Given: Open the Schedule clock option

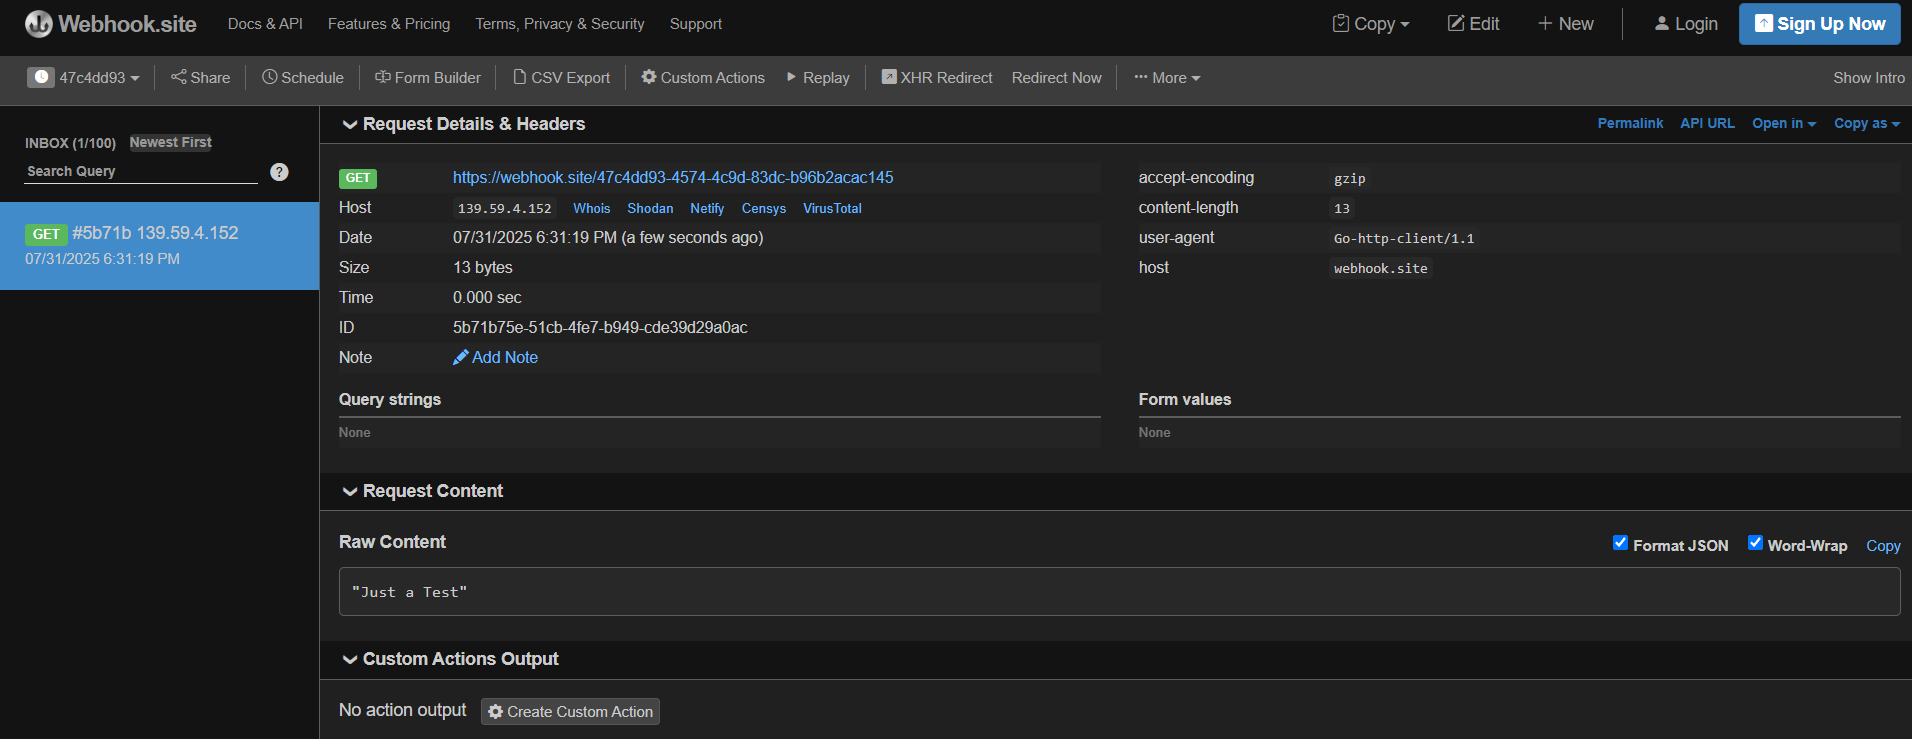Looking at the screenshot, I should 303,78.
